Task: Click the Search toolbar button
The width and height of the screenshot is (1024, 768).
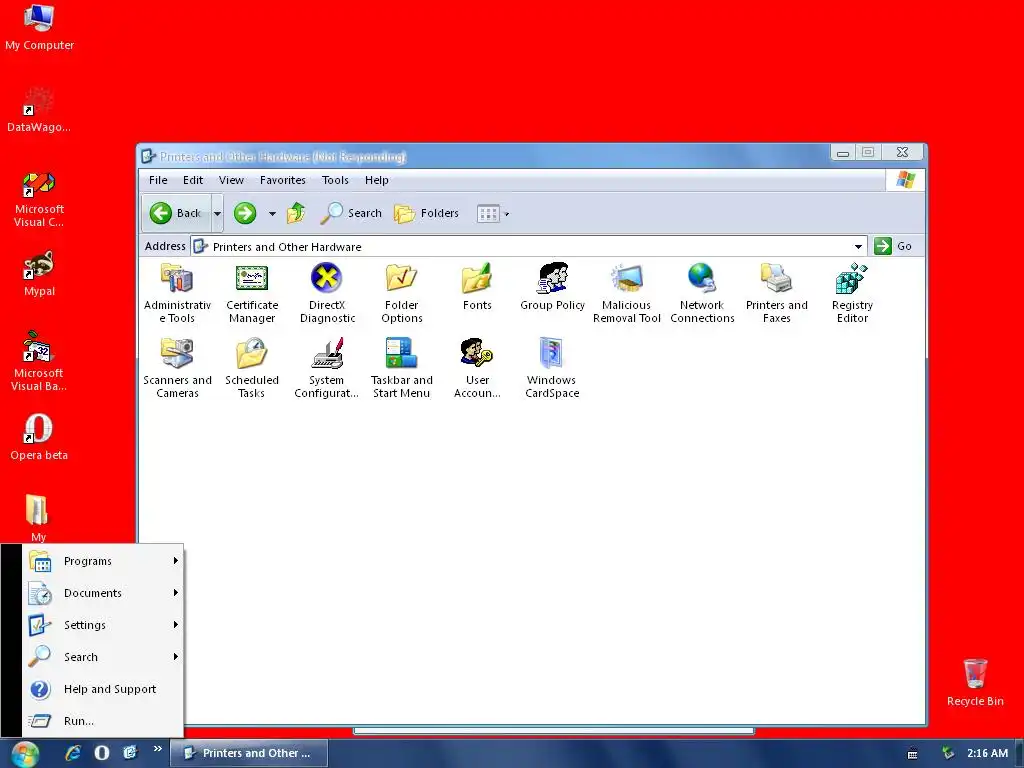Action: 351,213
